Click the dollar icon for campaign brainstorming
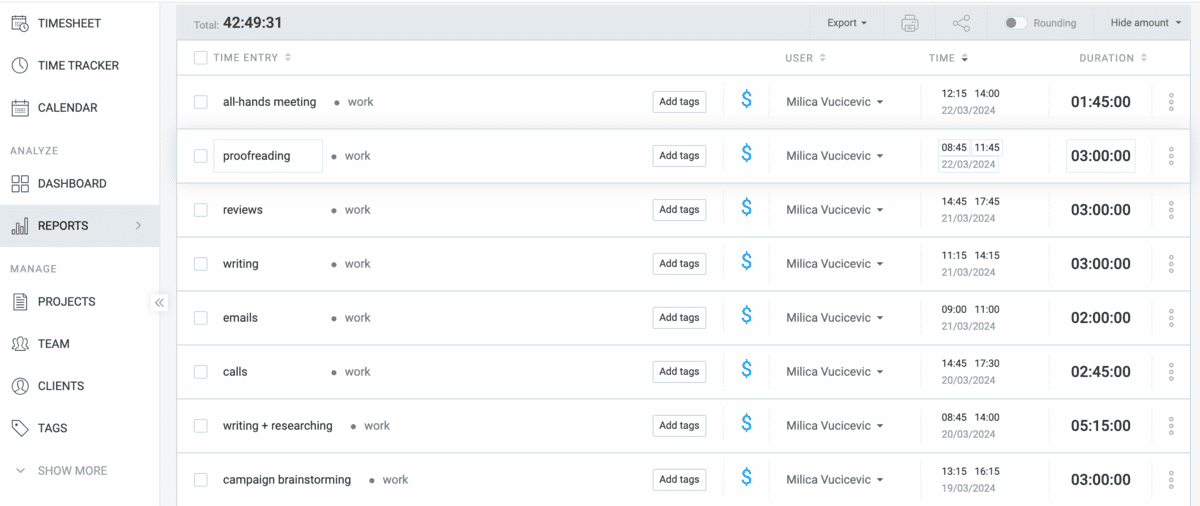This screenshot has width=1200, height=506. point(746,479)
